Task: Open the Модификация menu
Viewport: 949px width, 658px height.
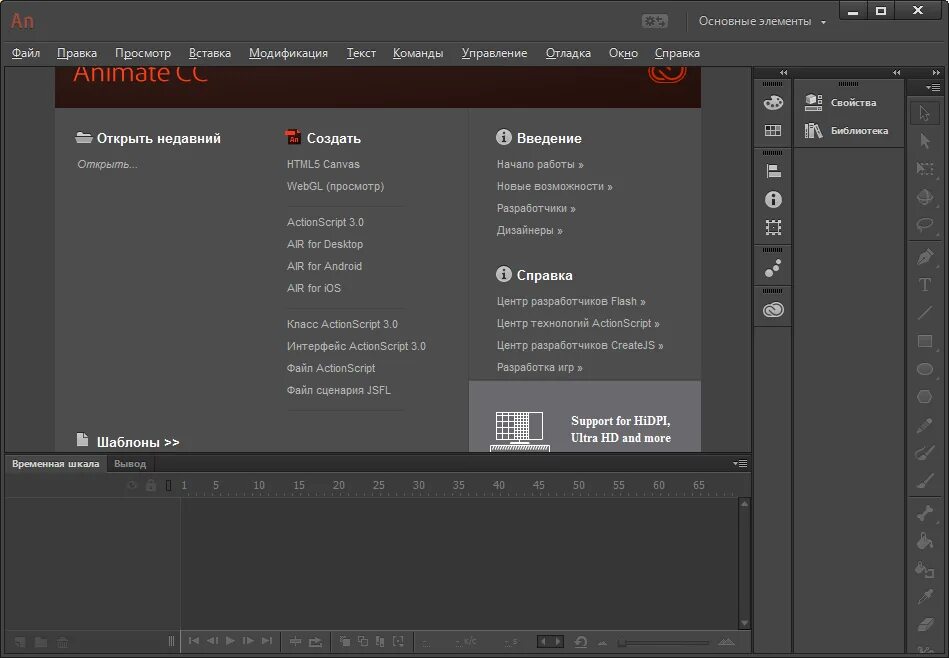Action: click(288, 53)
